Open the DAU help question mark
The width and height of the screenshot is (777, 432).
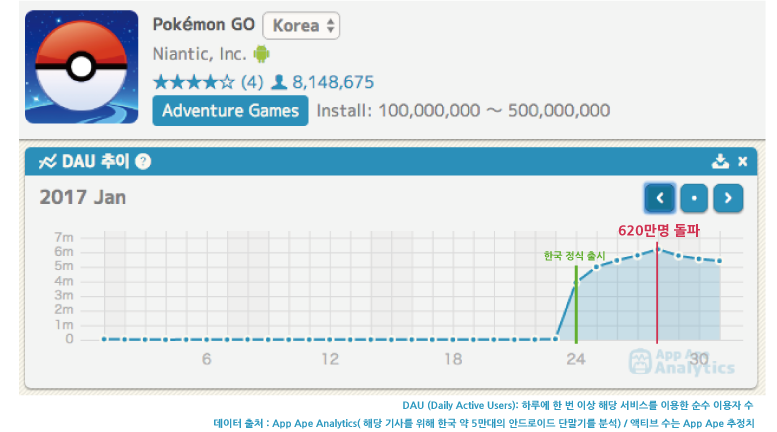tap(143, 162)
